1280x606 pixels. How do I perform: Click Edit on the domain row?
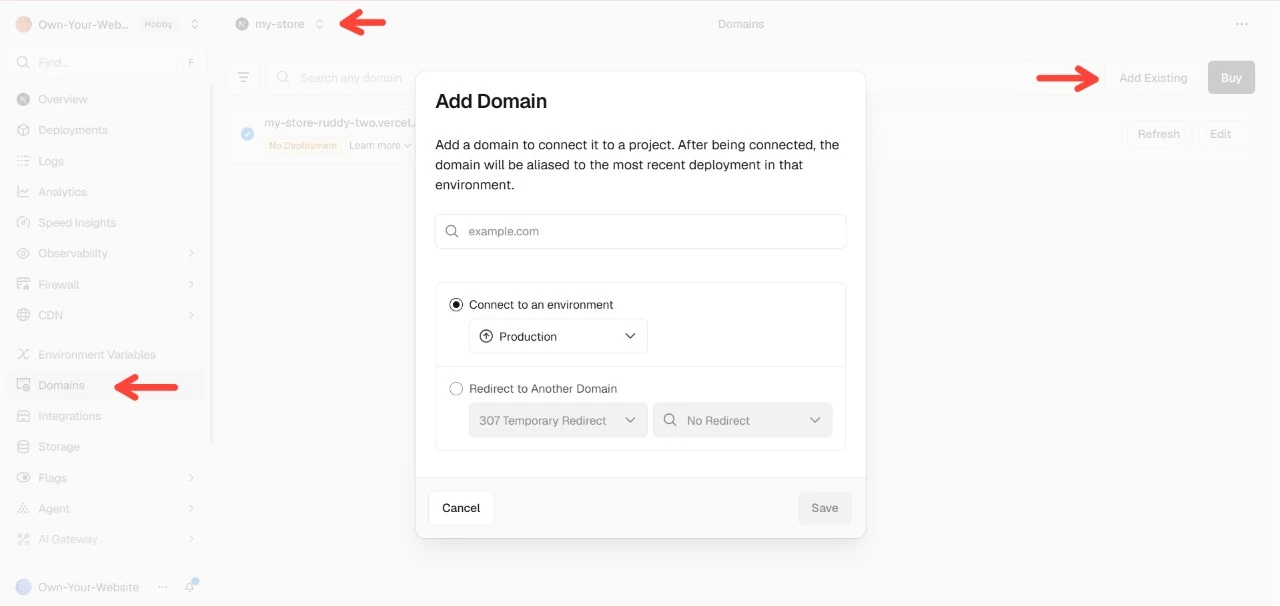[x=1221, y=134]
